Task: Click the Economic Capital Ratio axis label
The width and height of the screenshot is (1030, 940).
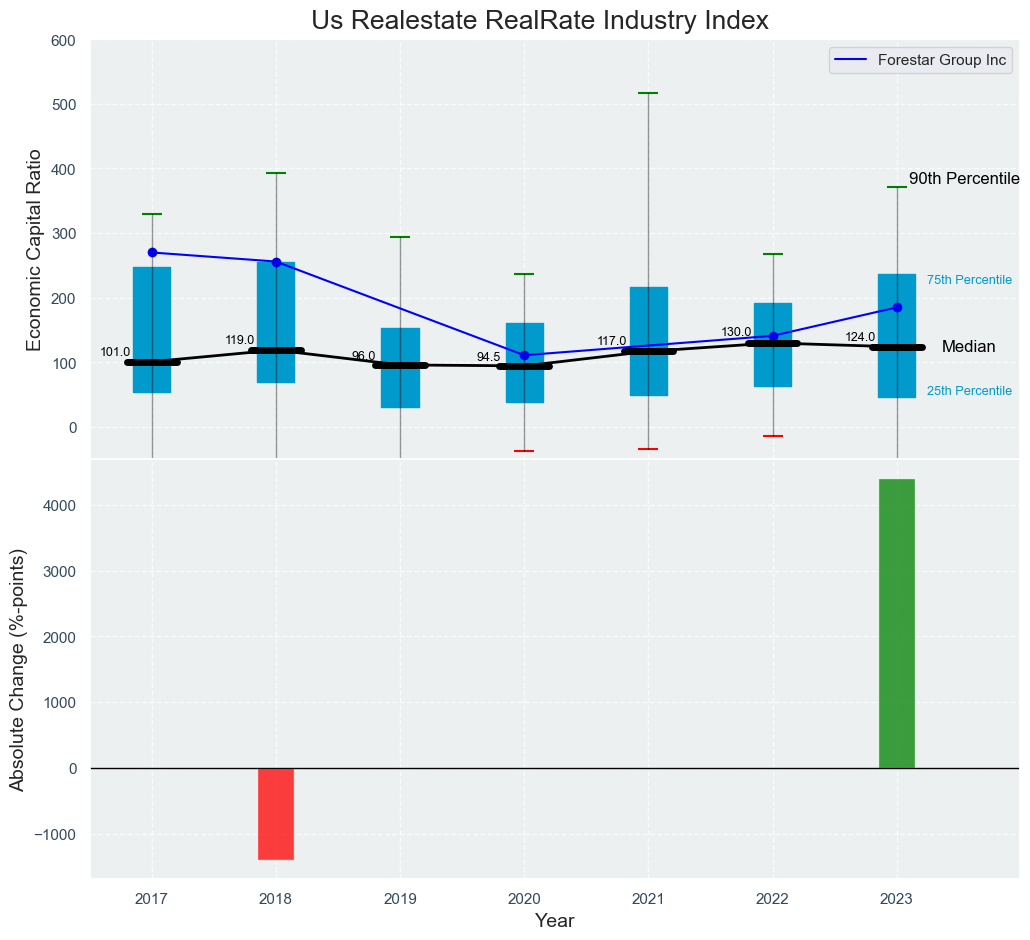Action: [34, 249]
